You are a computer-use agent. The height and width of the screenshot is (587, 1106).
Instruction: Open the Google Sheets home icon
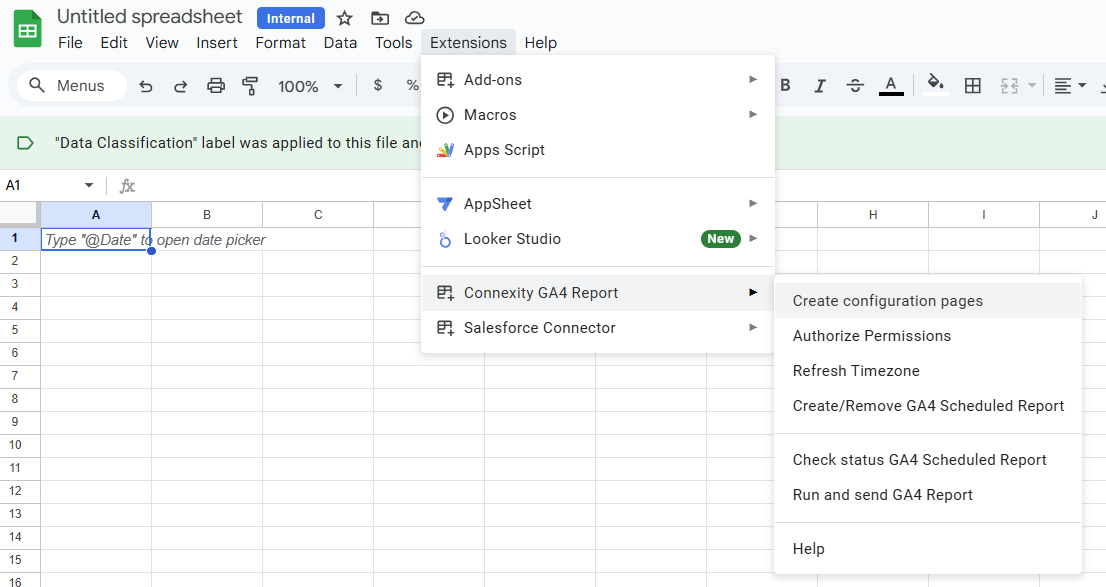pos(28,30)
